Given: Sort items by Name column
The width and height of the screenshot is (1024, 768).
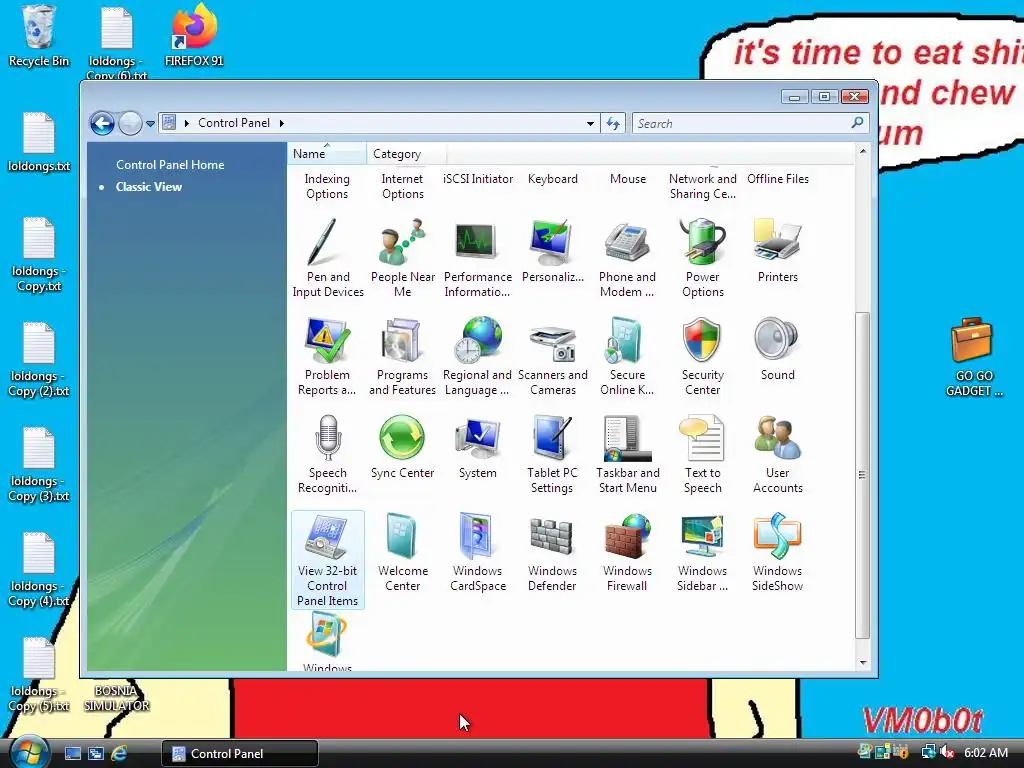Looking at the screenshot, I should pos(327,154).
